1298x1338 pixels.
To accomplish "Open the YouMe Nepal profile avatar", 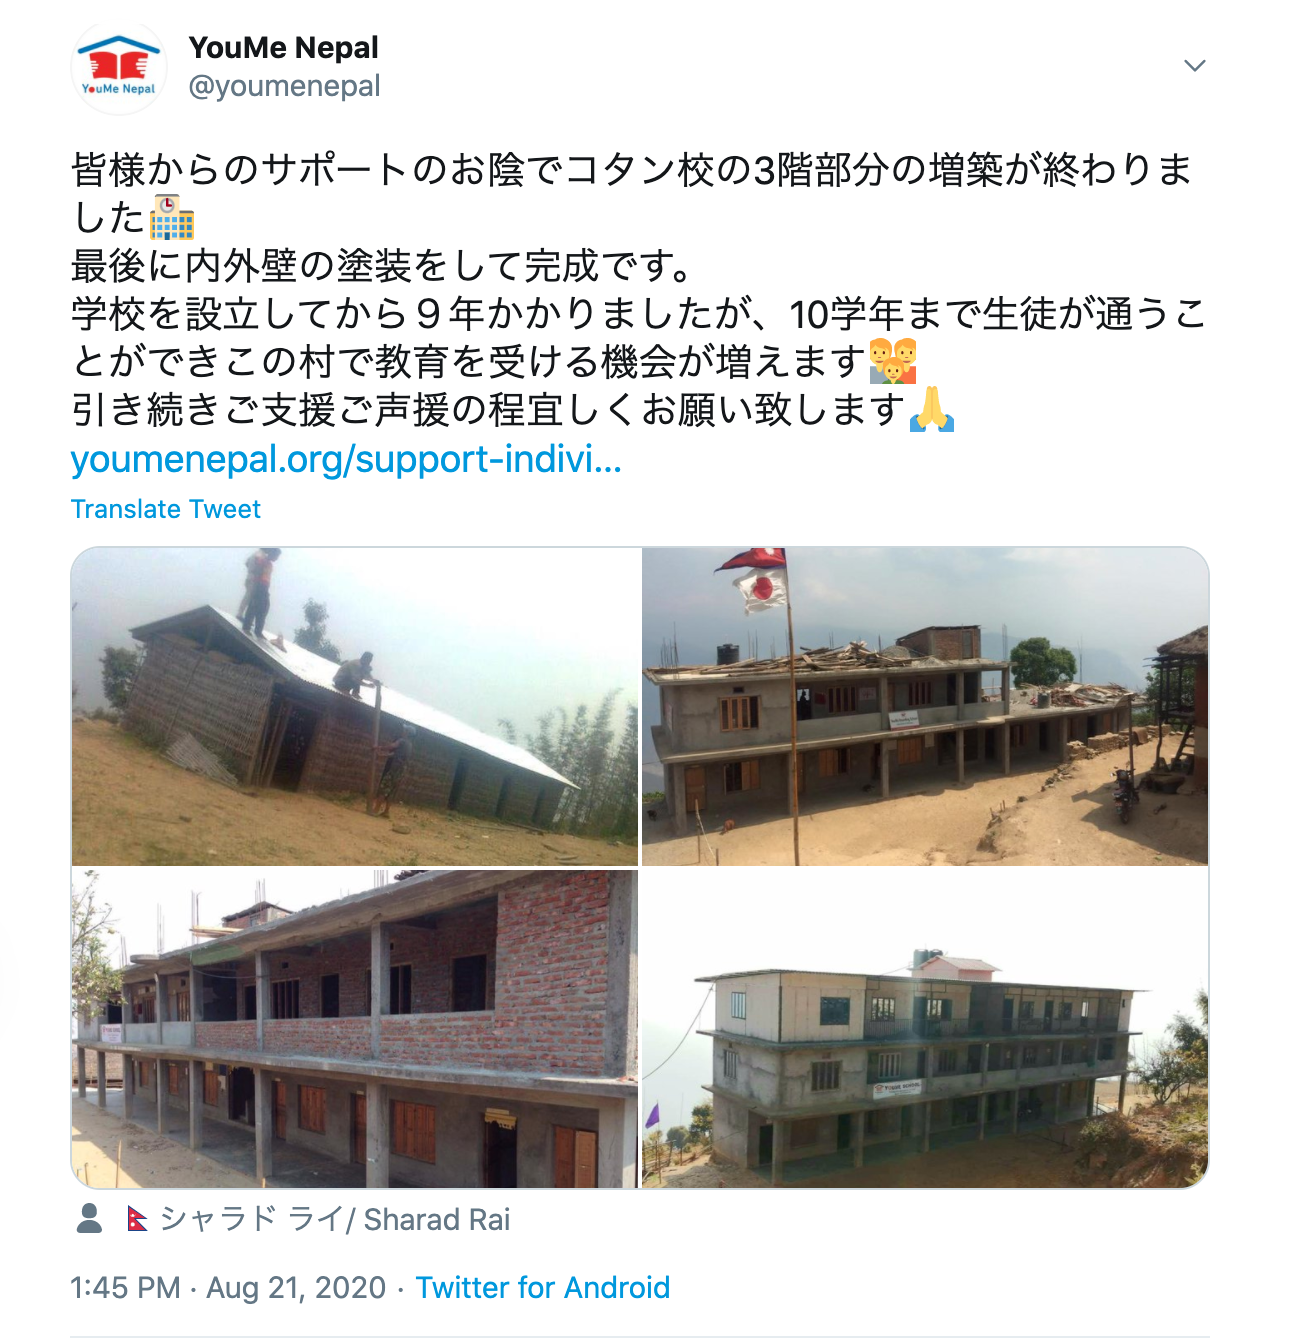I will point(118,67).
